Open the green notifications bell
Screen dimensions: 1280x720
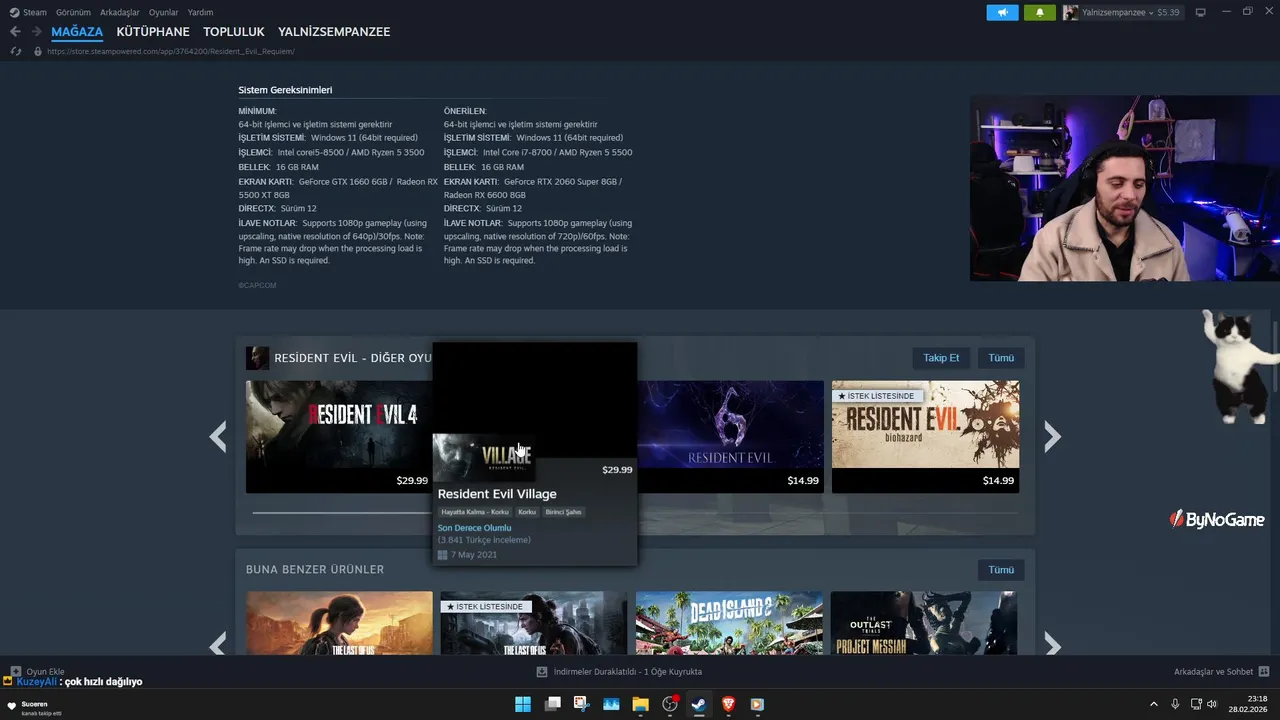tap(1039, 12)
